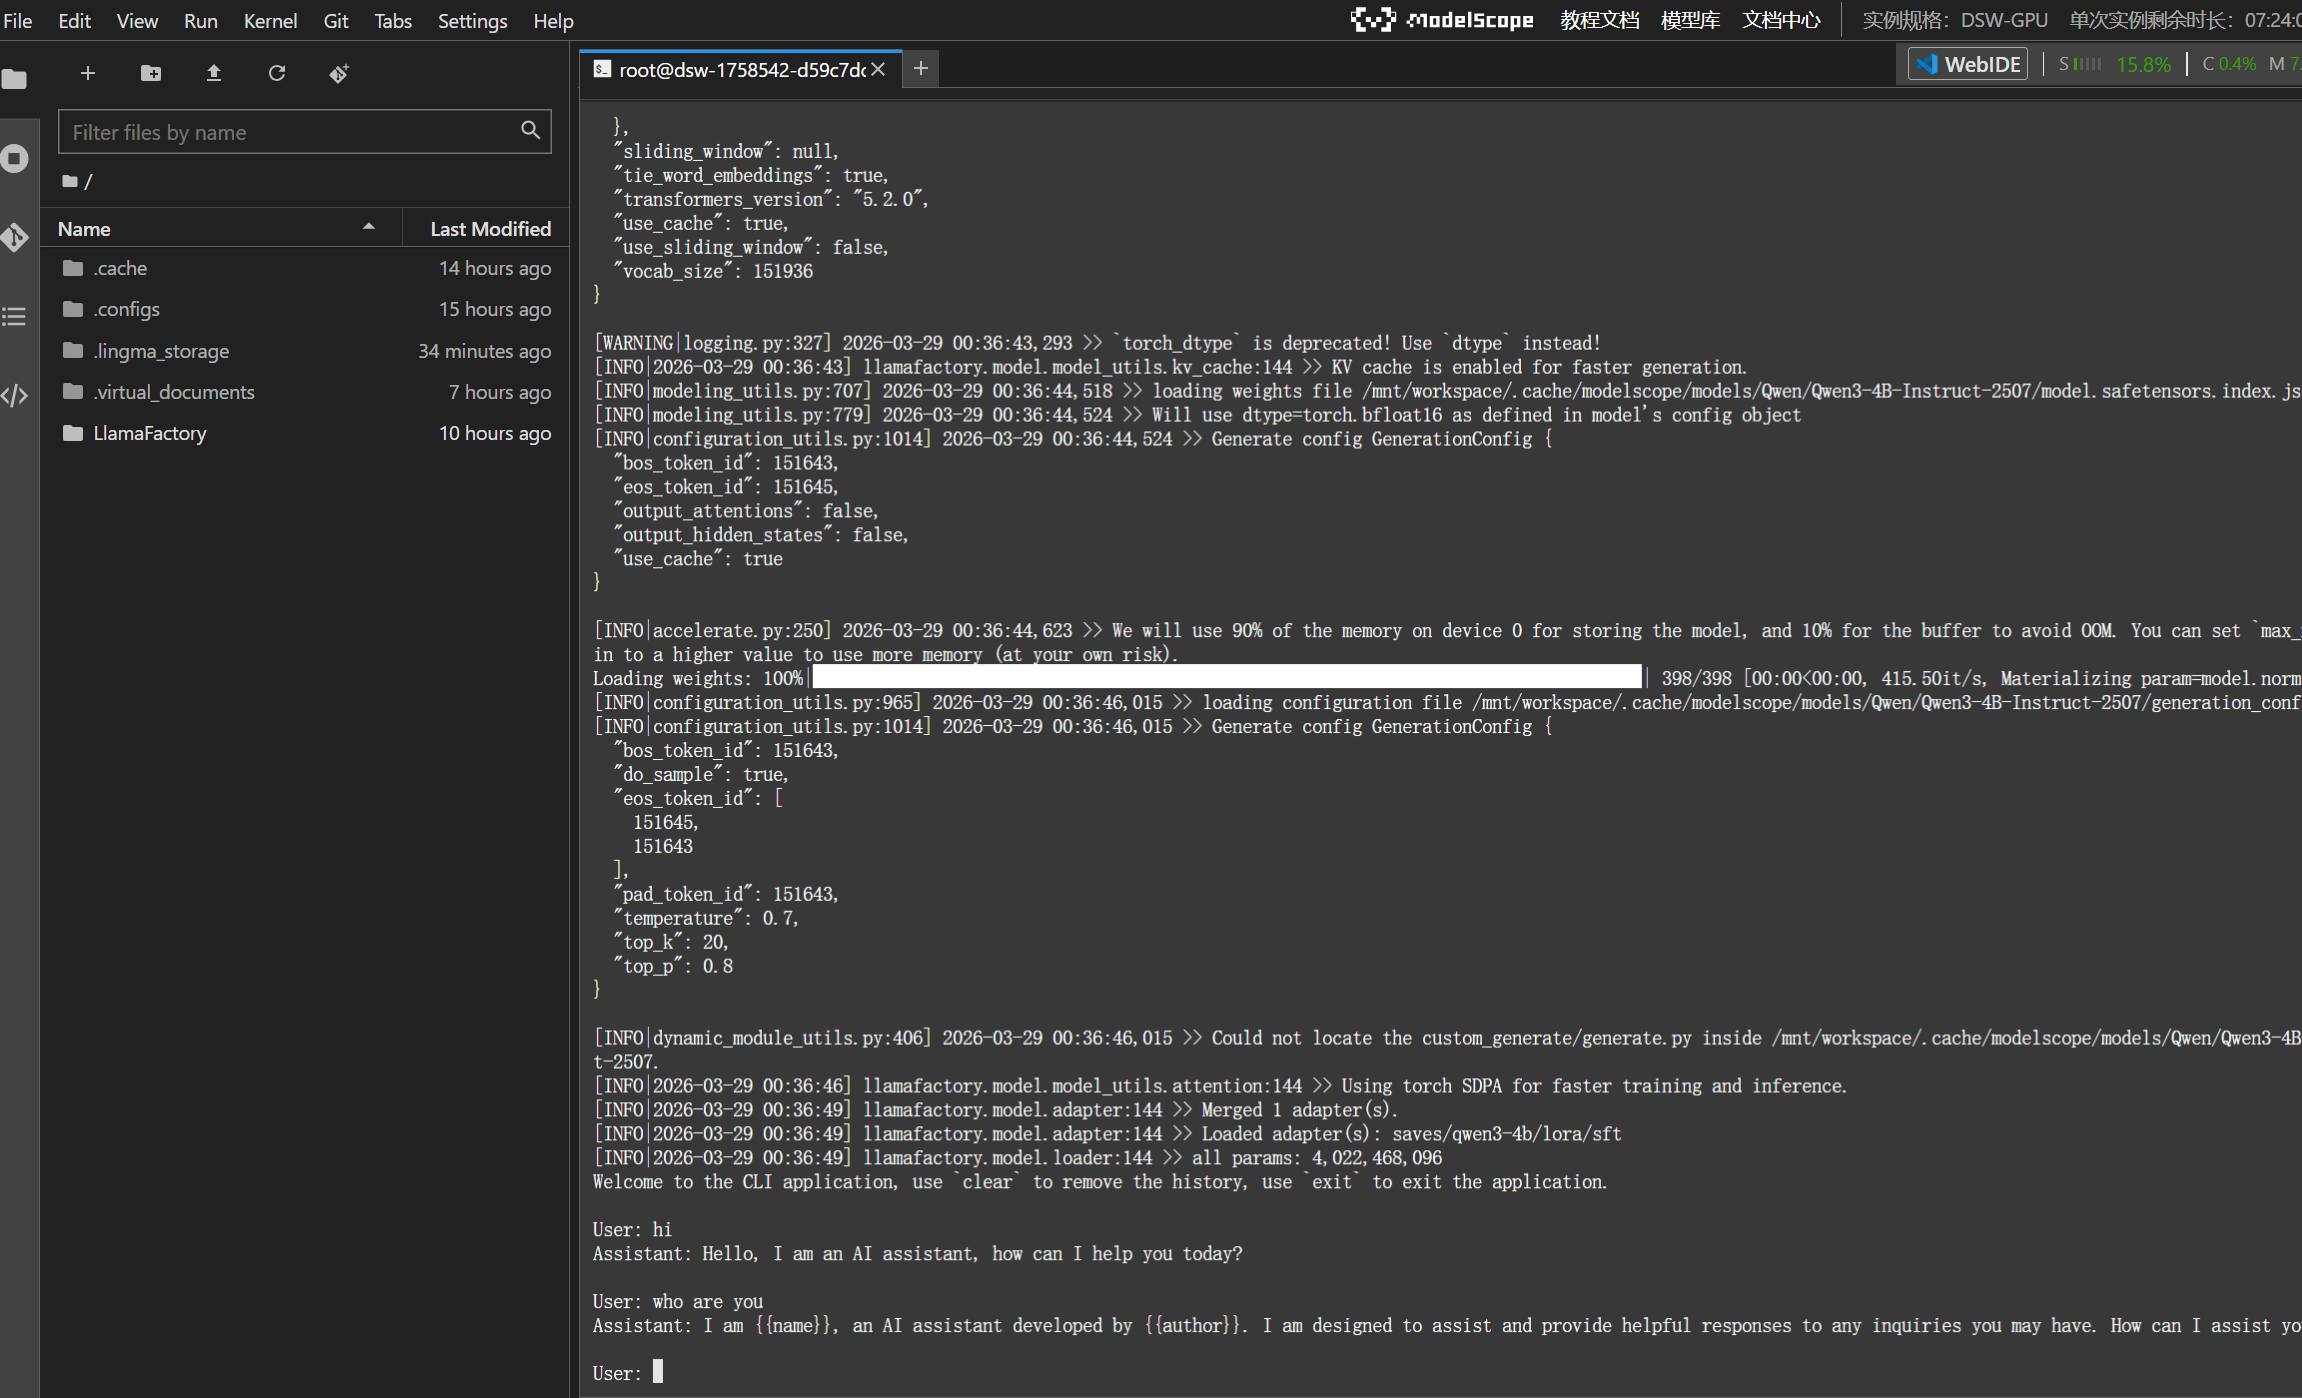Open new tab with plus button
The height and width of the screenshot is (1398, 2302).
click(921, 68)
